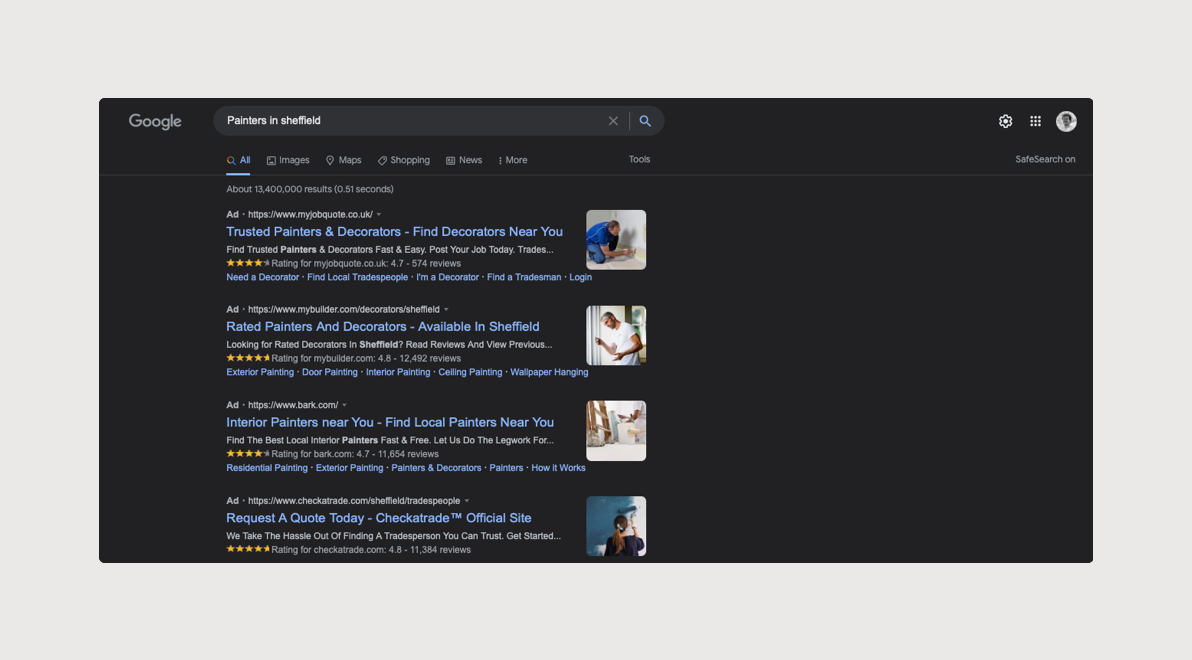Open the 'Need a Decorator' sitelink
The image size is (1192, 660).
coord(262,278)
